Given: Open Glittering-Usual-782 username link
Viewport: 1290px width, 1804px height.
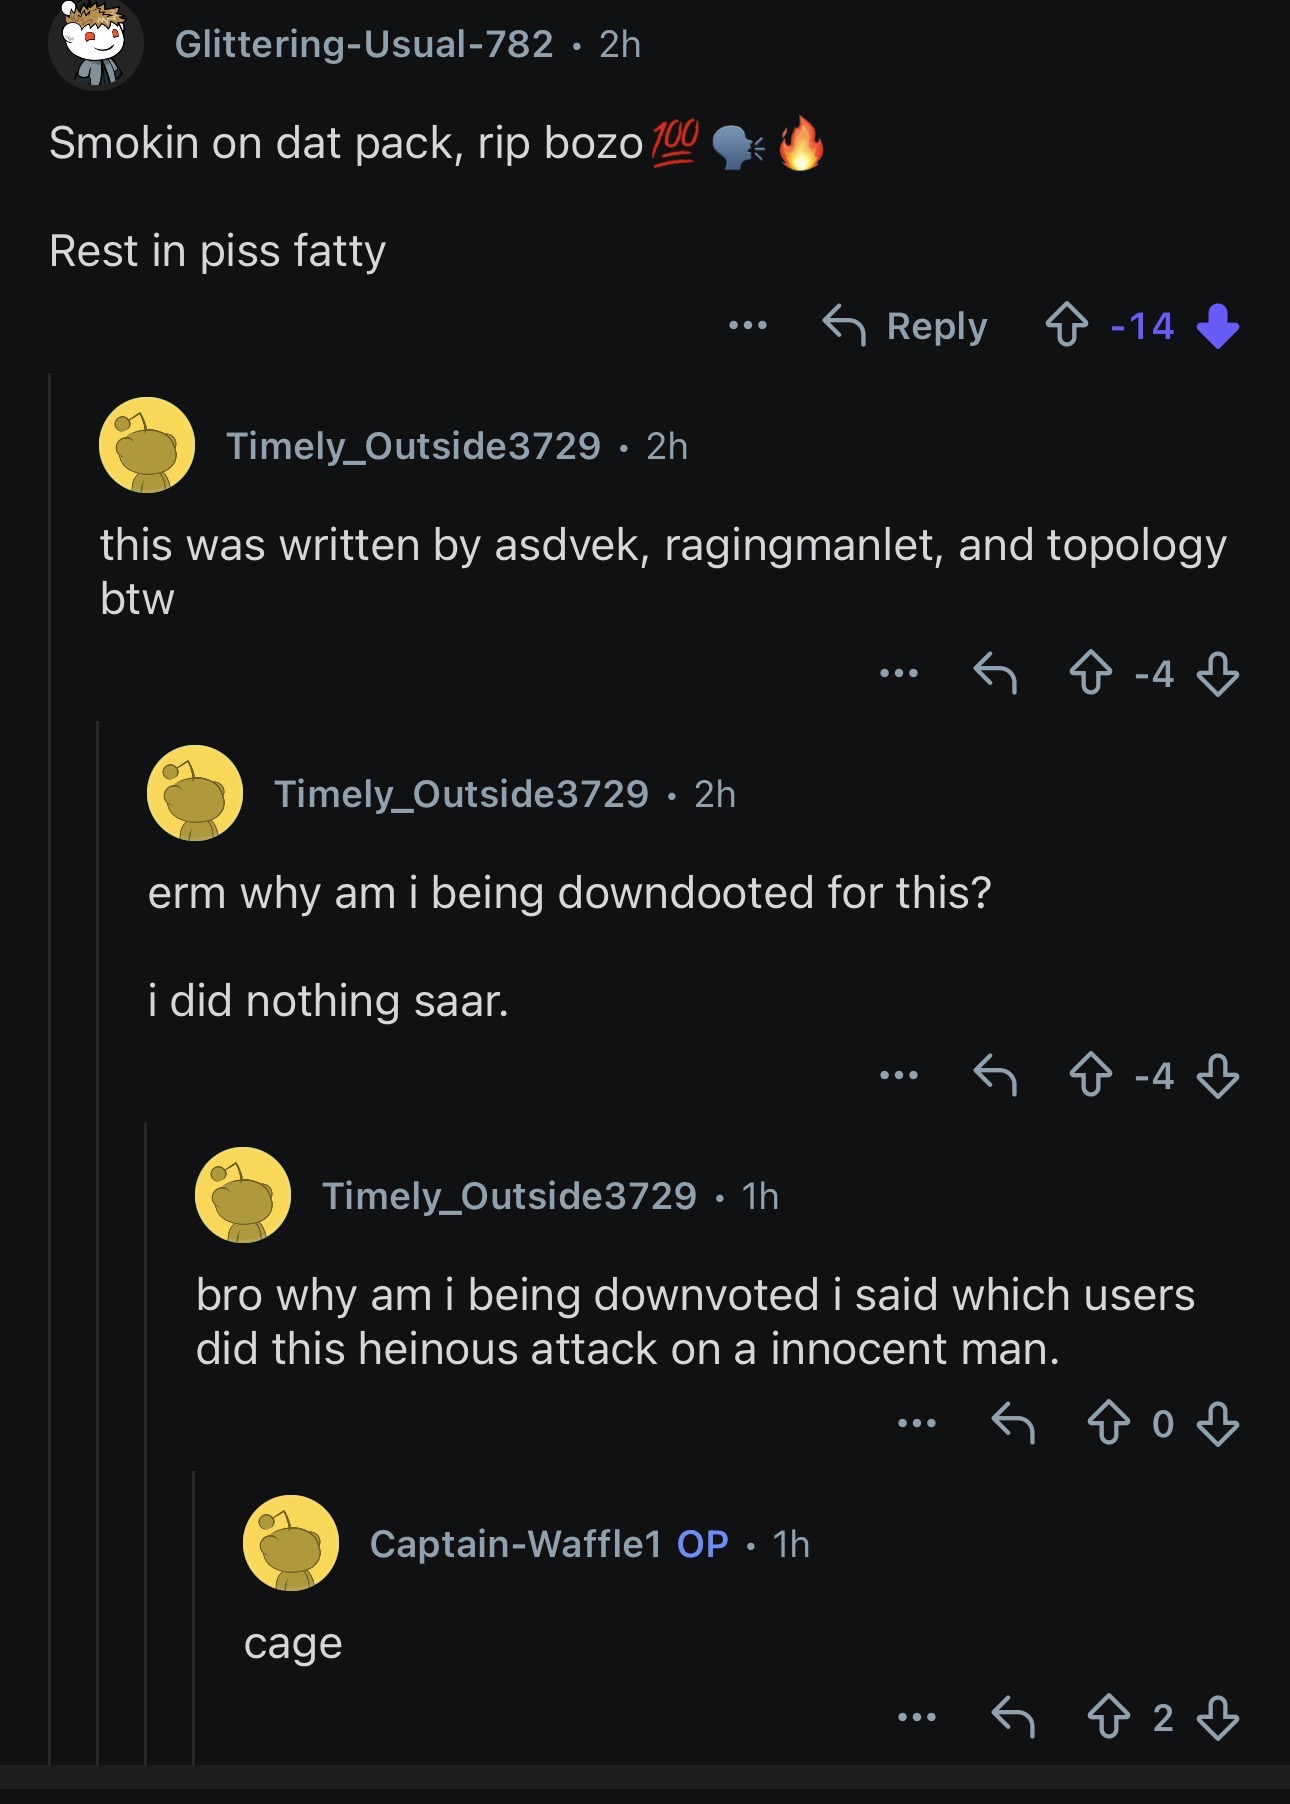Looking at the screenshot, I should pos(364,44).
